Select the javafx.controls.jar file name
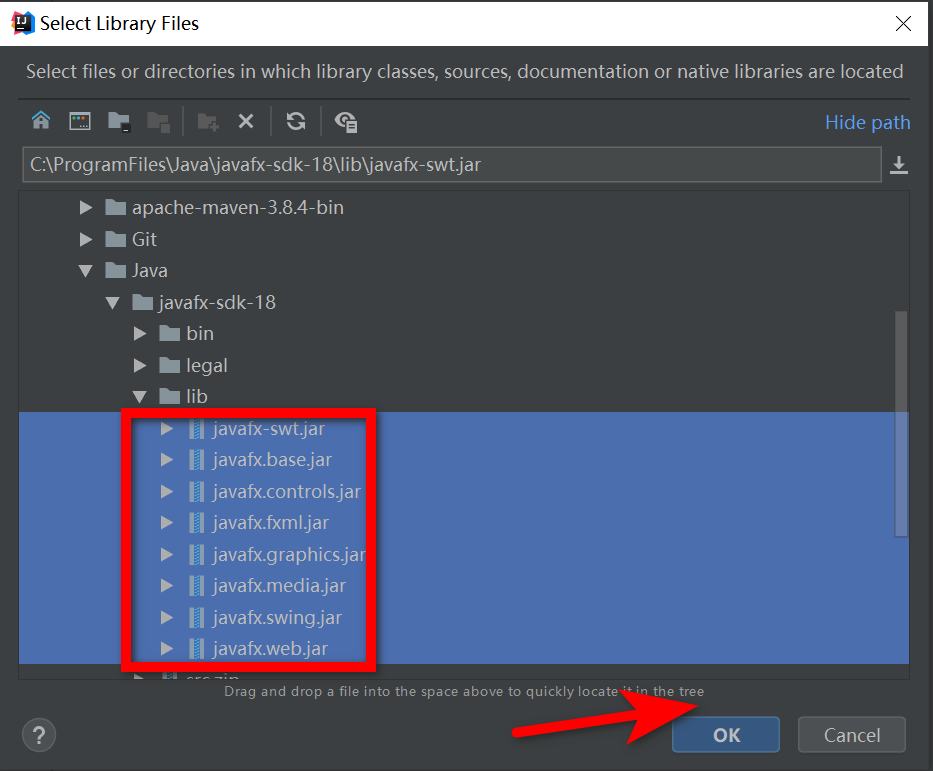Image resolution: width=933 pixels, height=771 pixels. pos(287,491)
